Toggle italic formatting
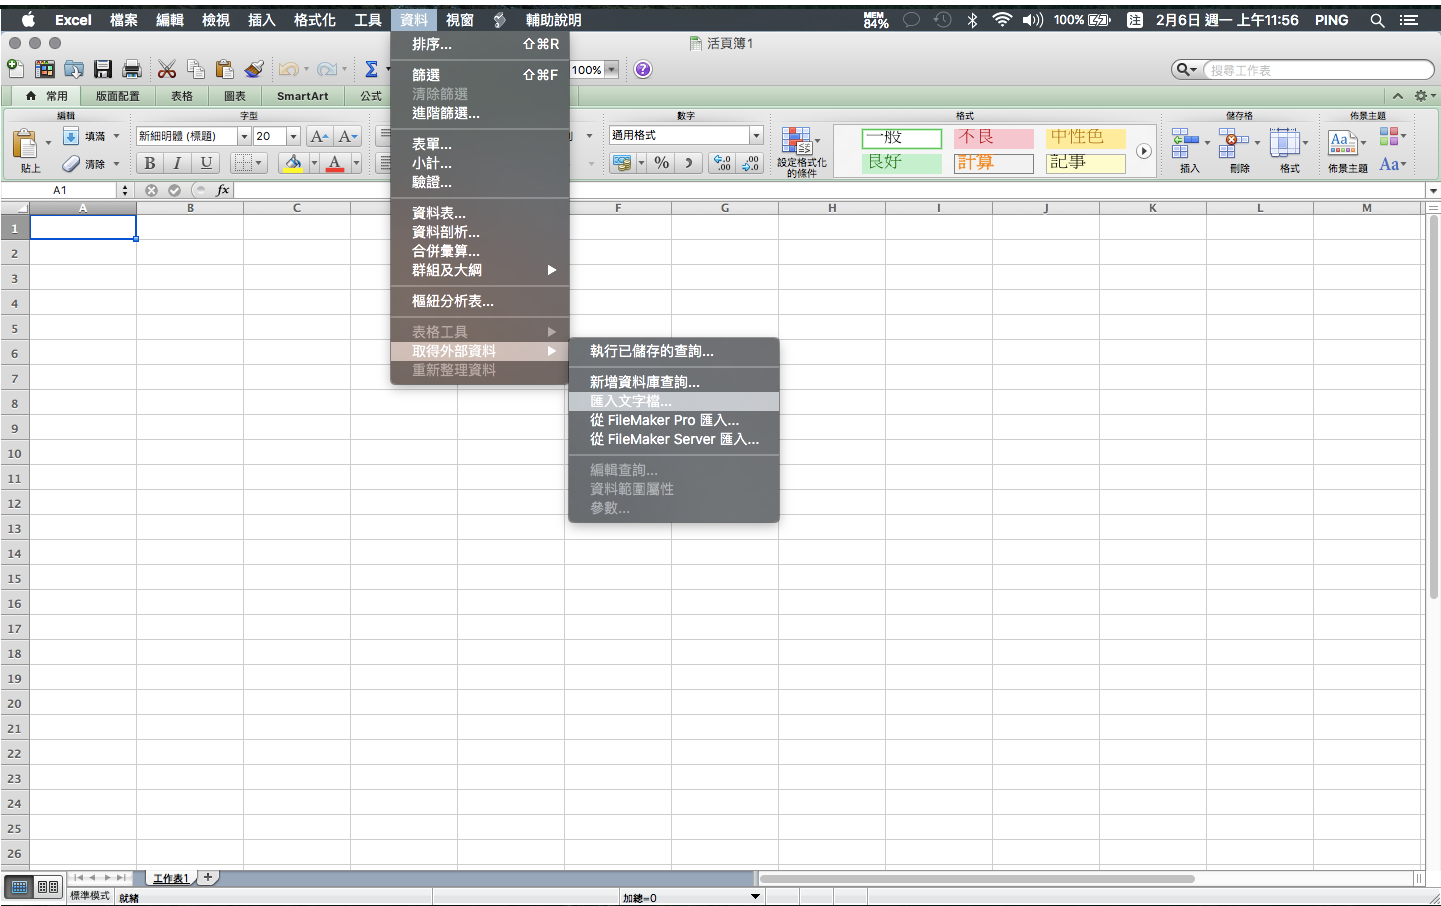Viewport: 1441px width, 906px height. point(177,163)
